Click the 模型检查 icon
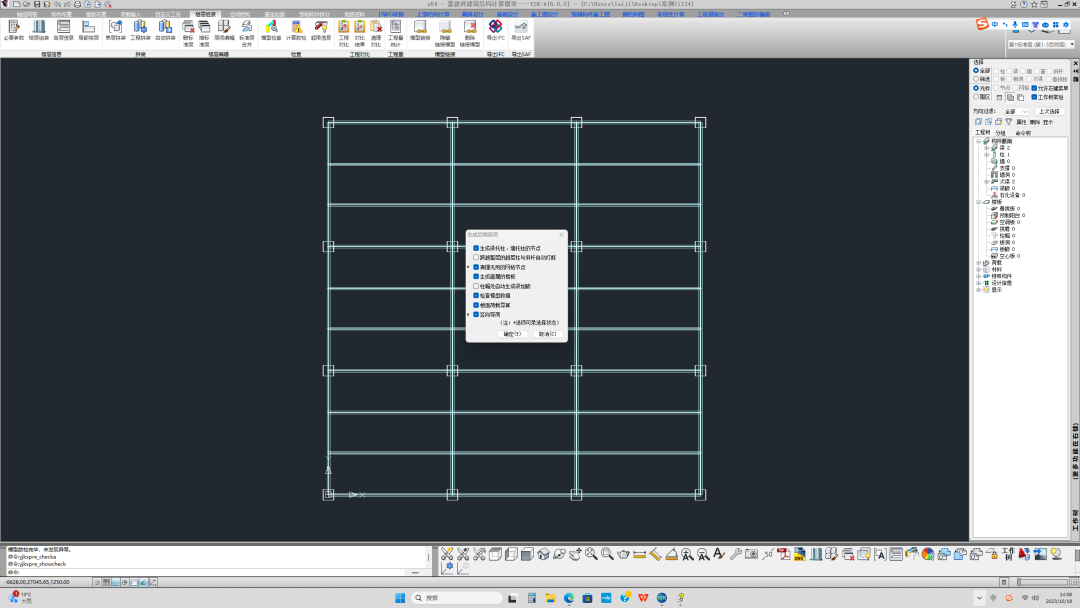Viewport: 1080px width, 608px height. point(271,30)
